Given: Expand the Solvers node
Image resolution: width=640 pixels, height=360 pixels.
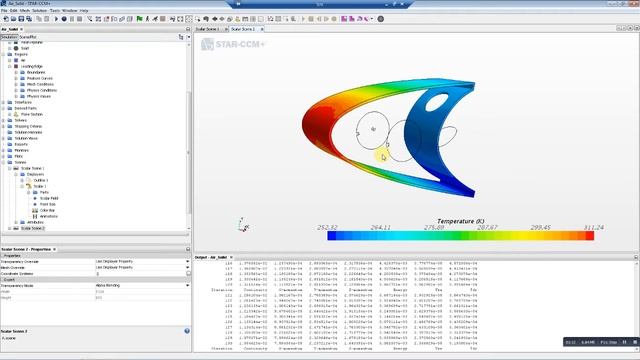Looking at the screenshot, I should tap(4, 120).
